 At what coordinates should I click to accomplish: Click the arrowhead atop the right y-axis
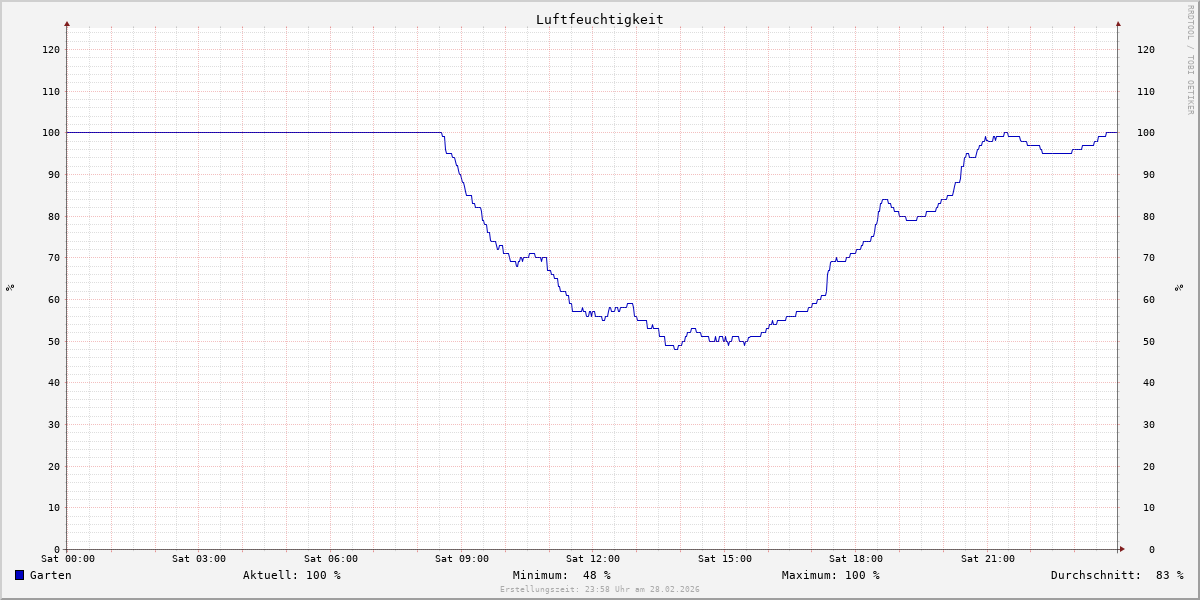pos(1118,23)
